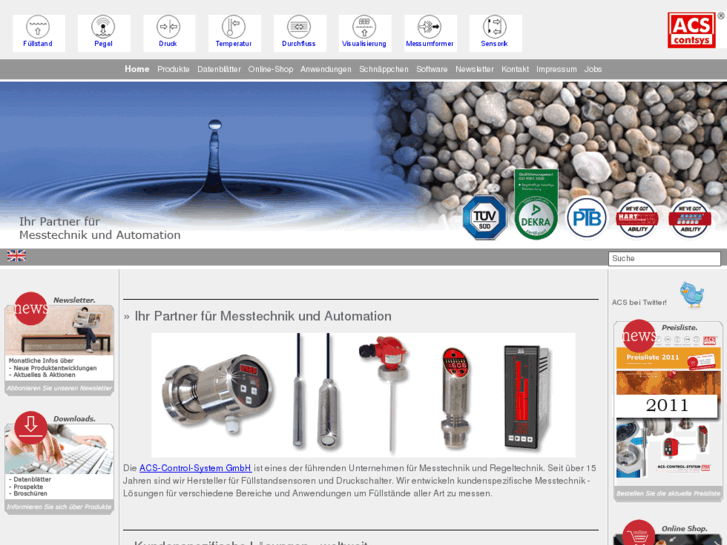Open the Newsletter menu item
727x545 pixels.
[x=474, y=69]
